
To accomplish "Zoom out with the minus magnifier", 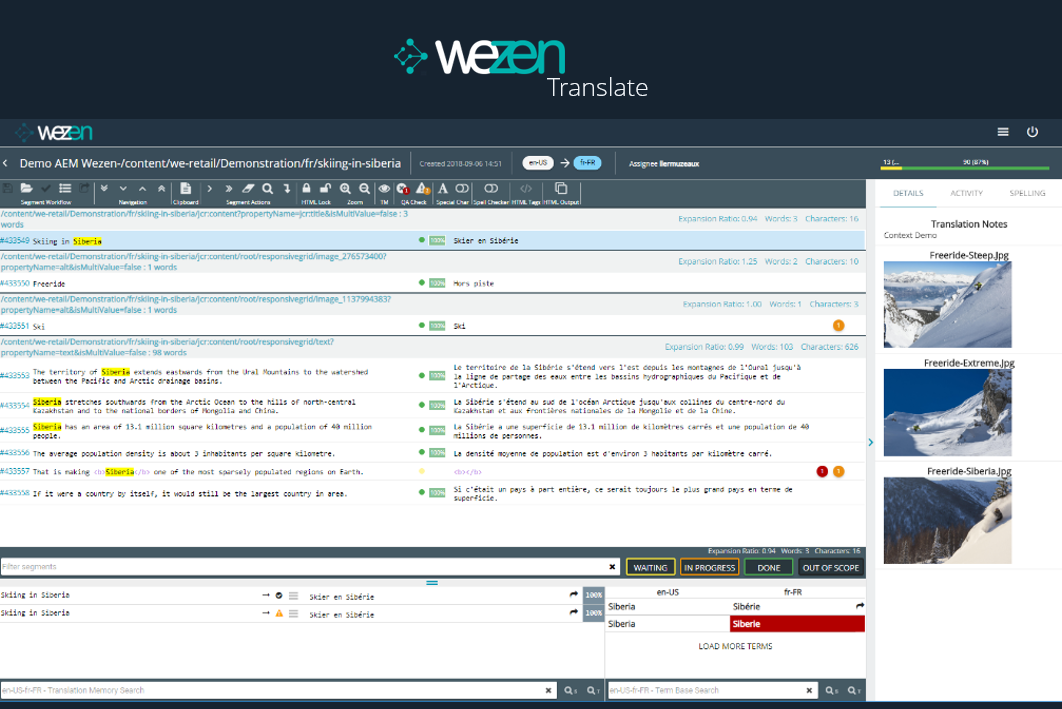I will [364, 188].
